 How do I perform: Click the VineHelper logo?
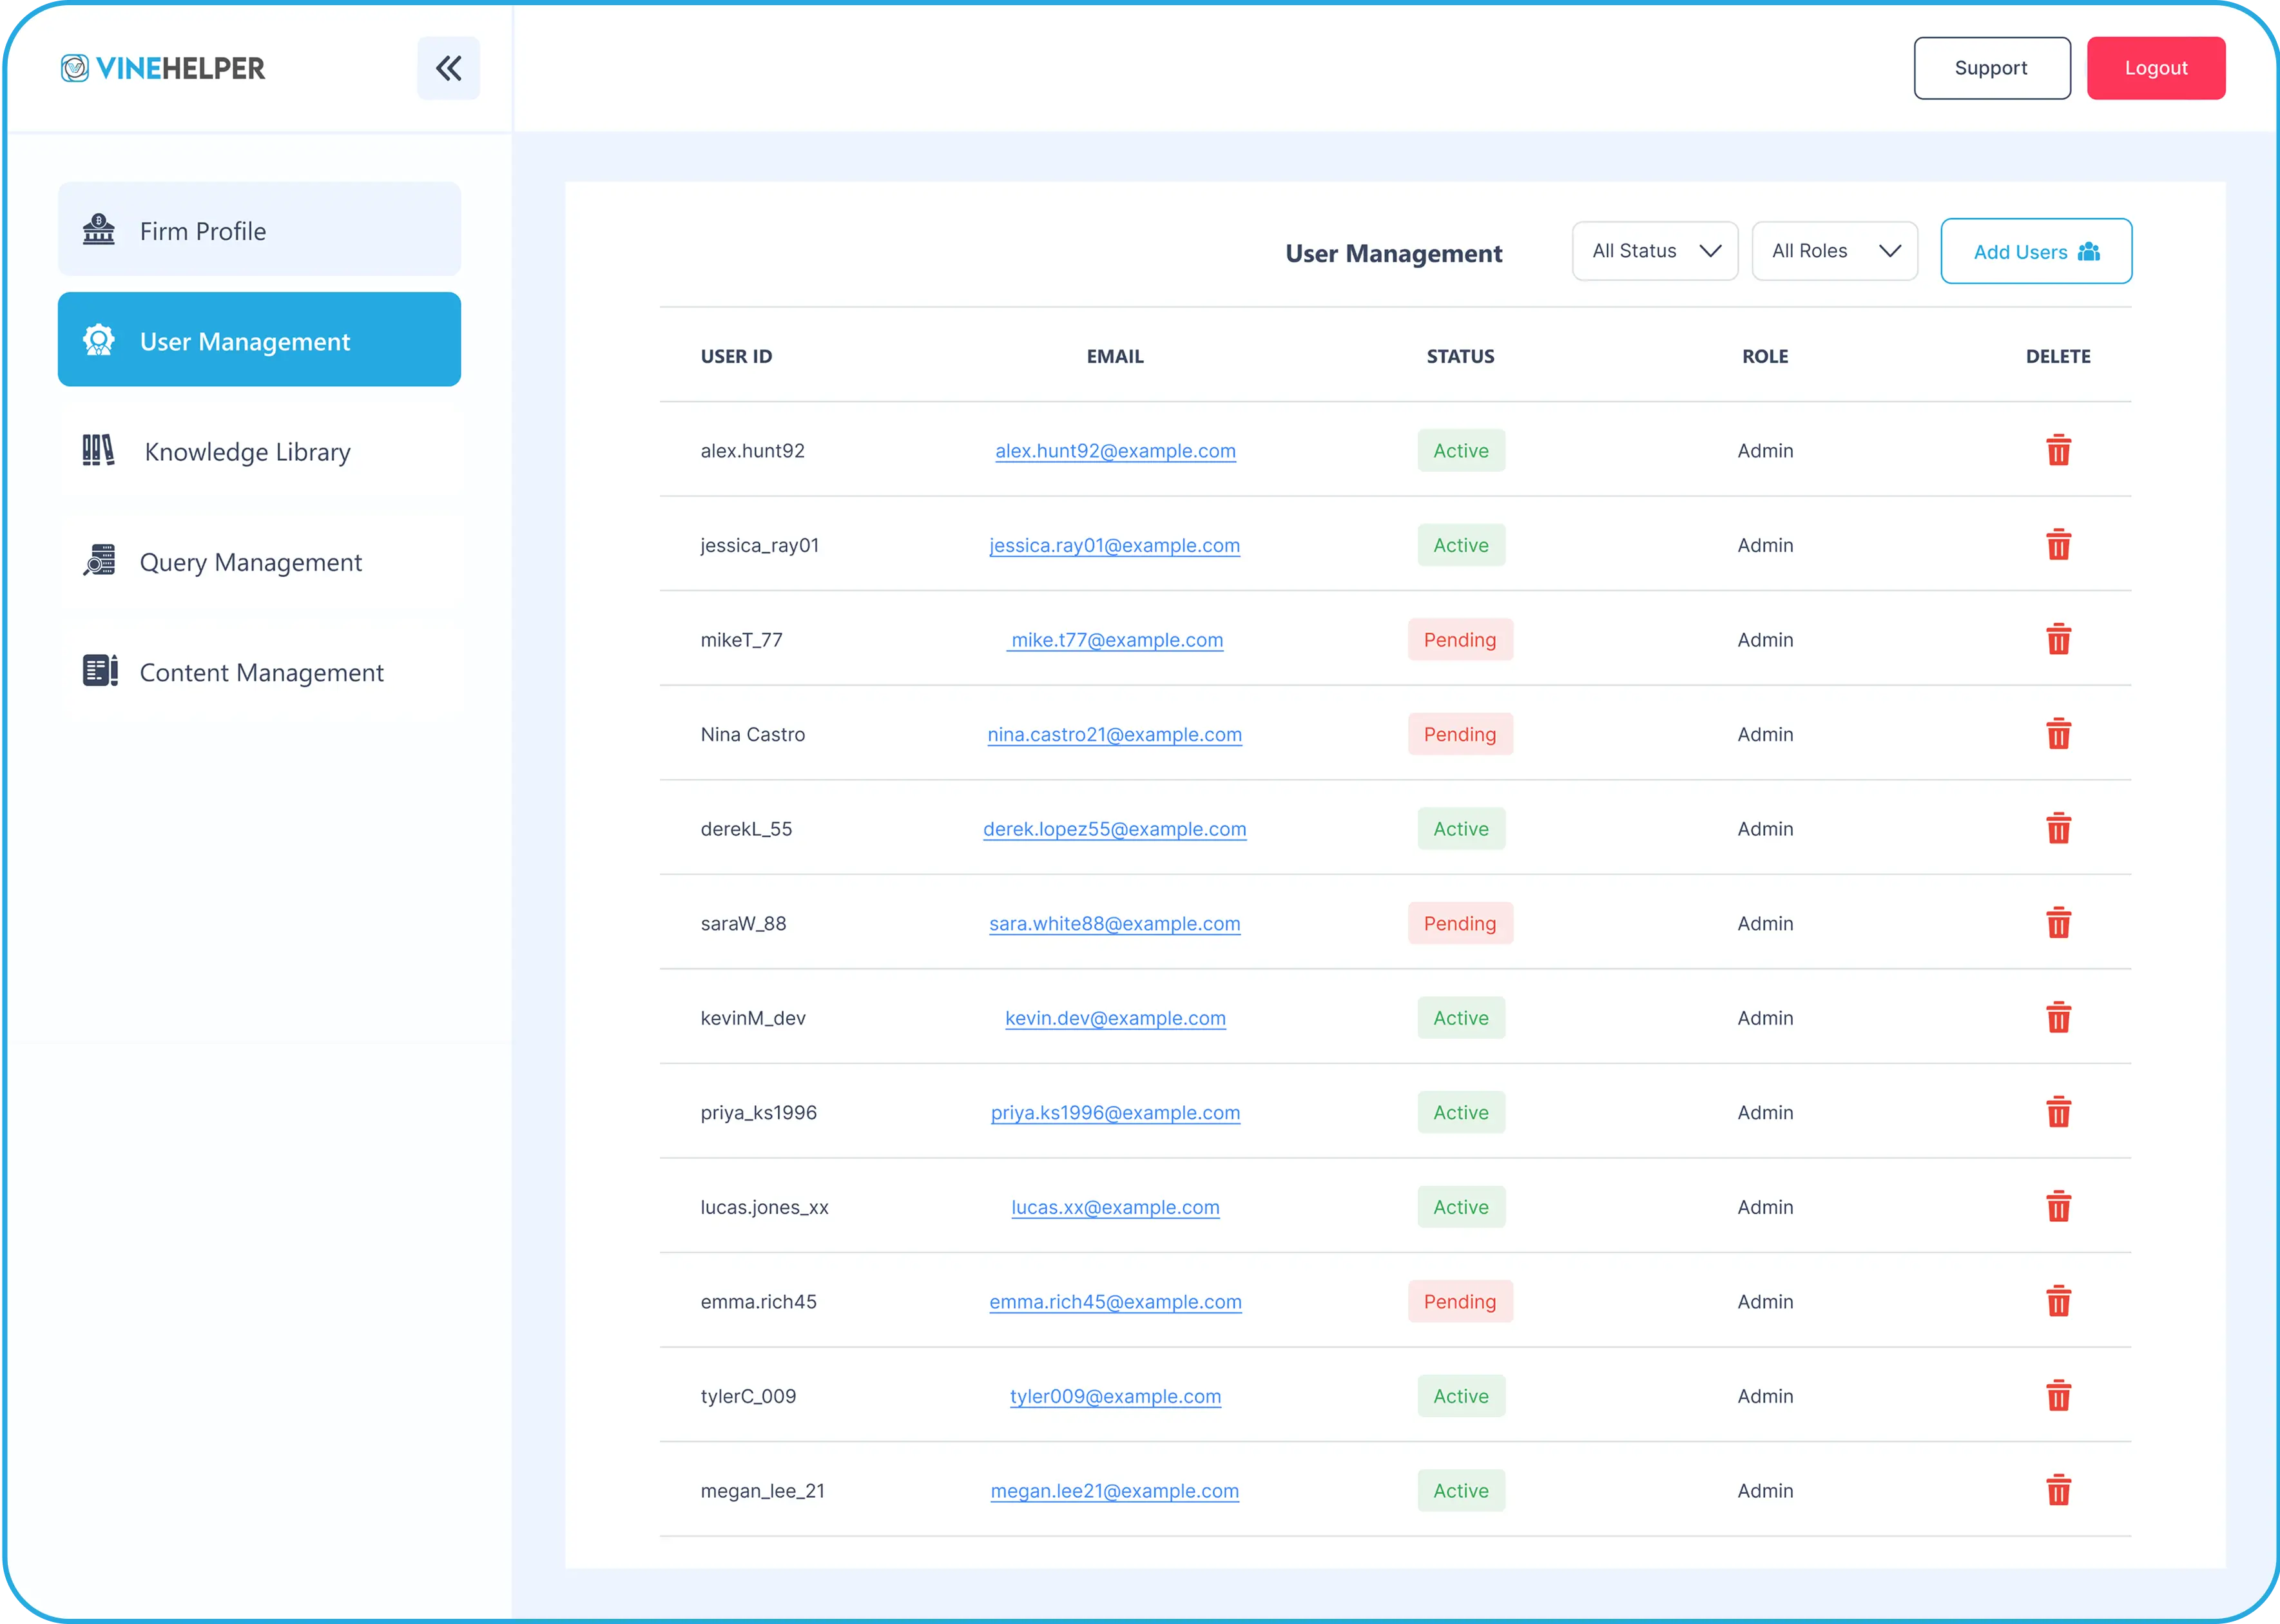(x=163, y=68)
